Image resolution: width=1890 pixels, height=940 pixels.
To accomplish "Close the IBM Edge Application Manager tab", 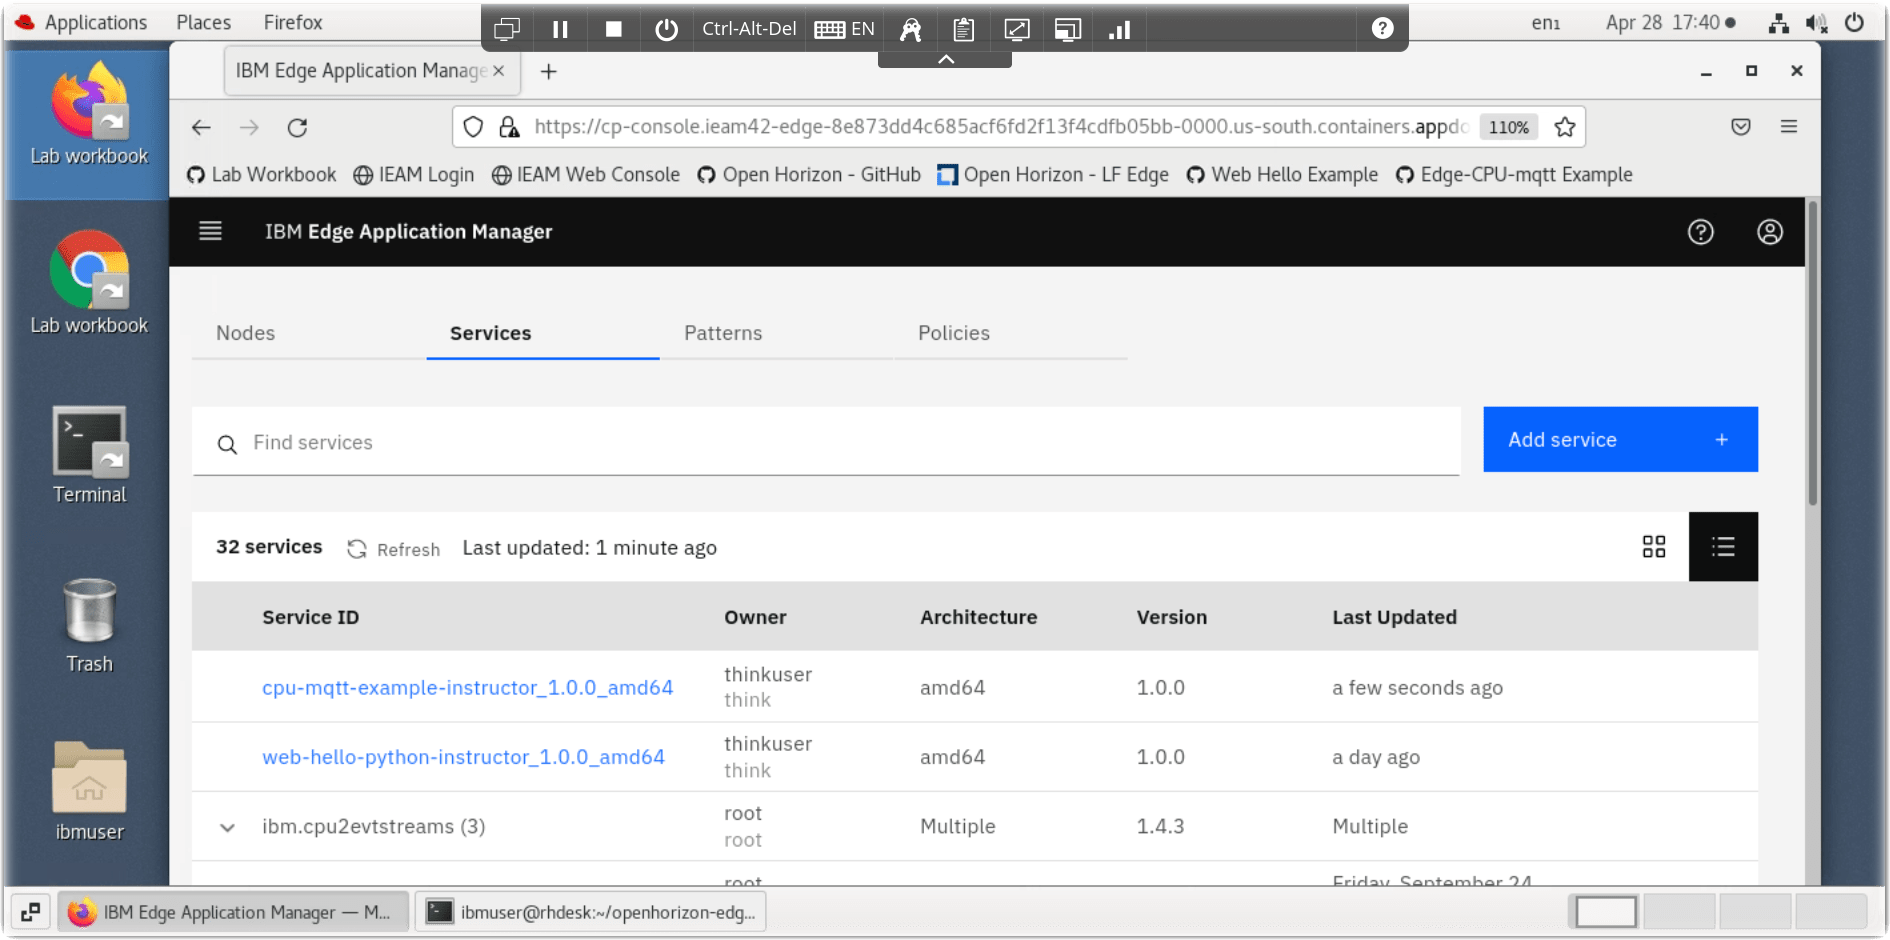I will pyautogui.click(x=498, y=71).
